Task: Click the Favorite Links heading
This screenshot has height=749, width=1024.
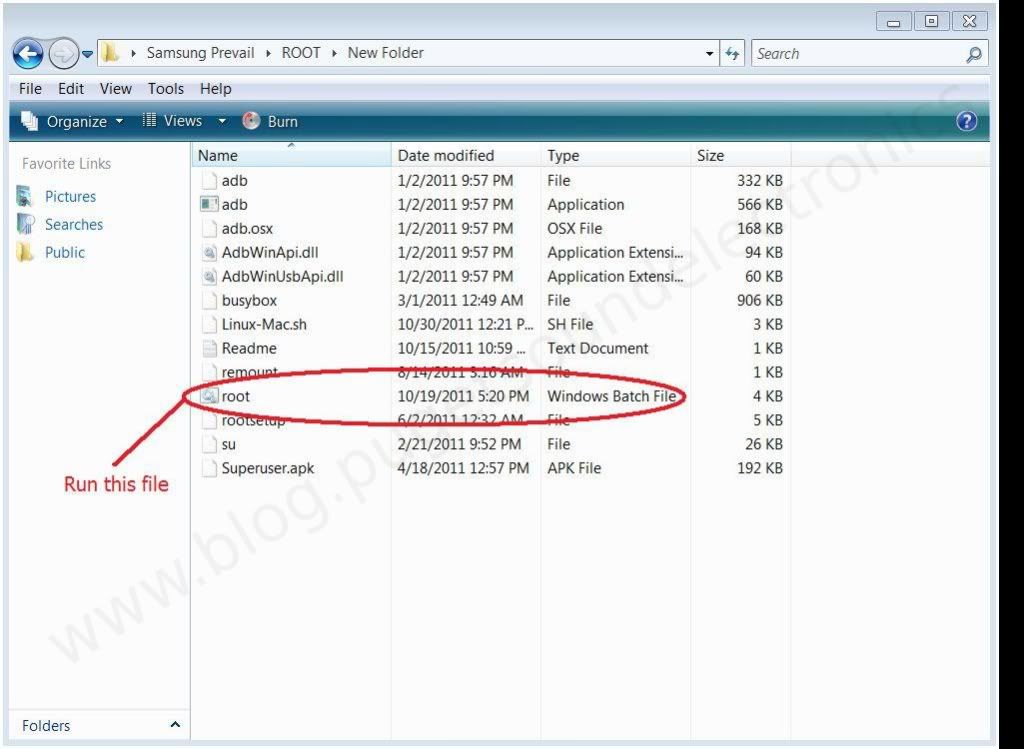Action: tap(67, 164)
